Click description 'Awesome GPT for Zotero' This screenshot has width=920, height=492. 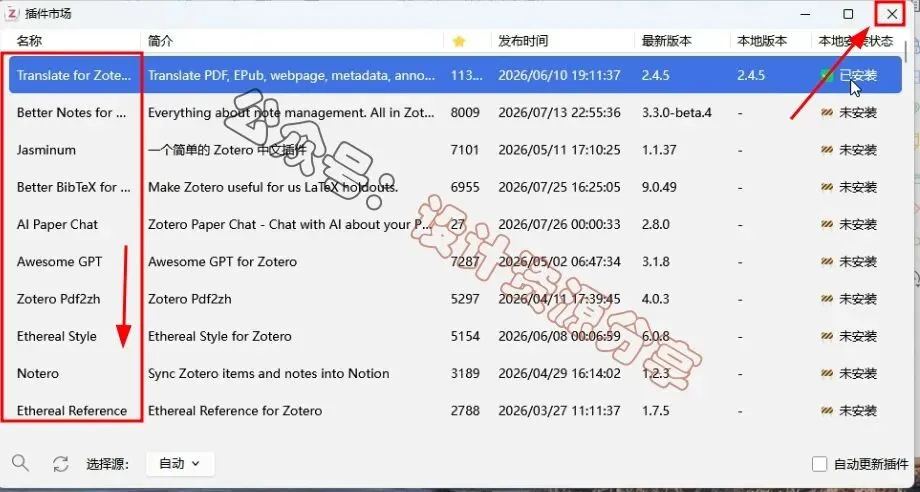[x=222, y=262]
